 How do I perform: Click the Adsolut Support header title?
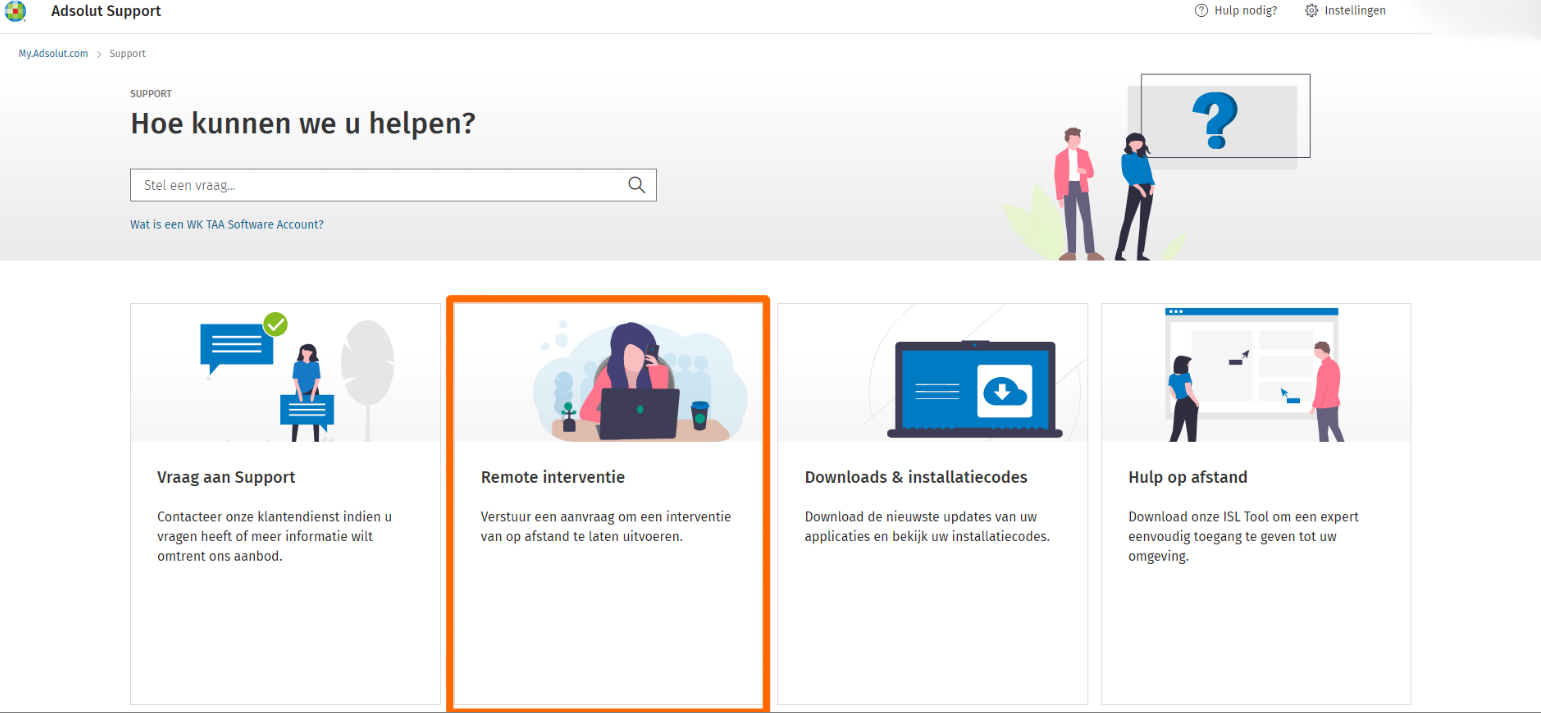point(106,11)
